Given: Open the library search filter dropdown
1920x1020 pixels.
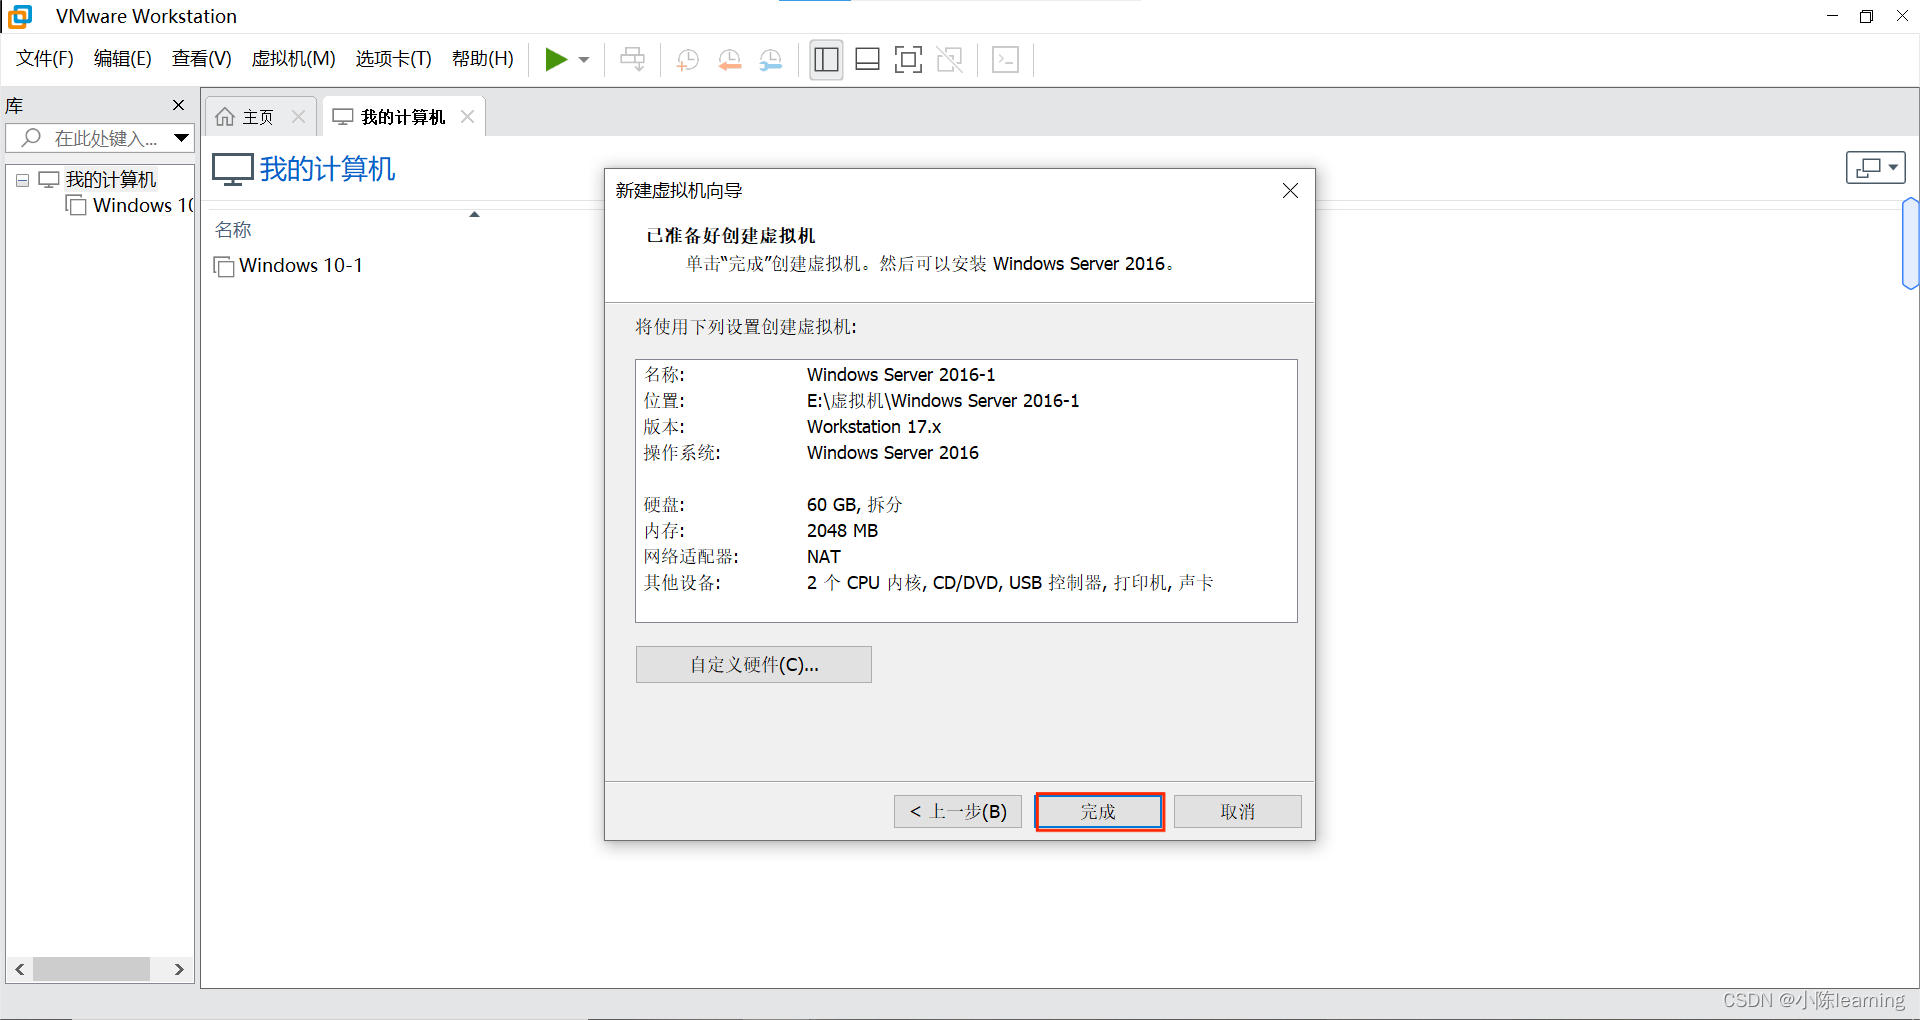Looking at the screenshot, I should (182, 138).
